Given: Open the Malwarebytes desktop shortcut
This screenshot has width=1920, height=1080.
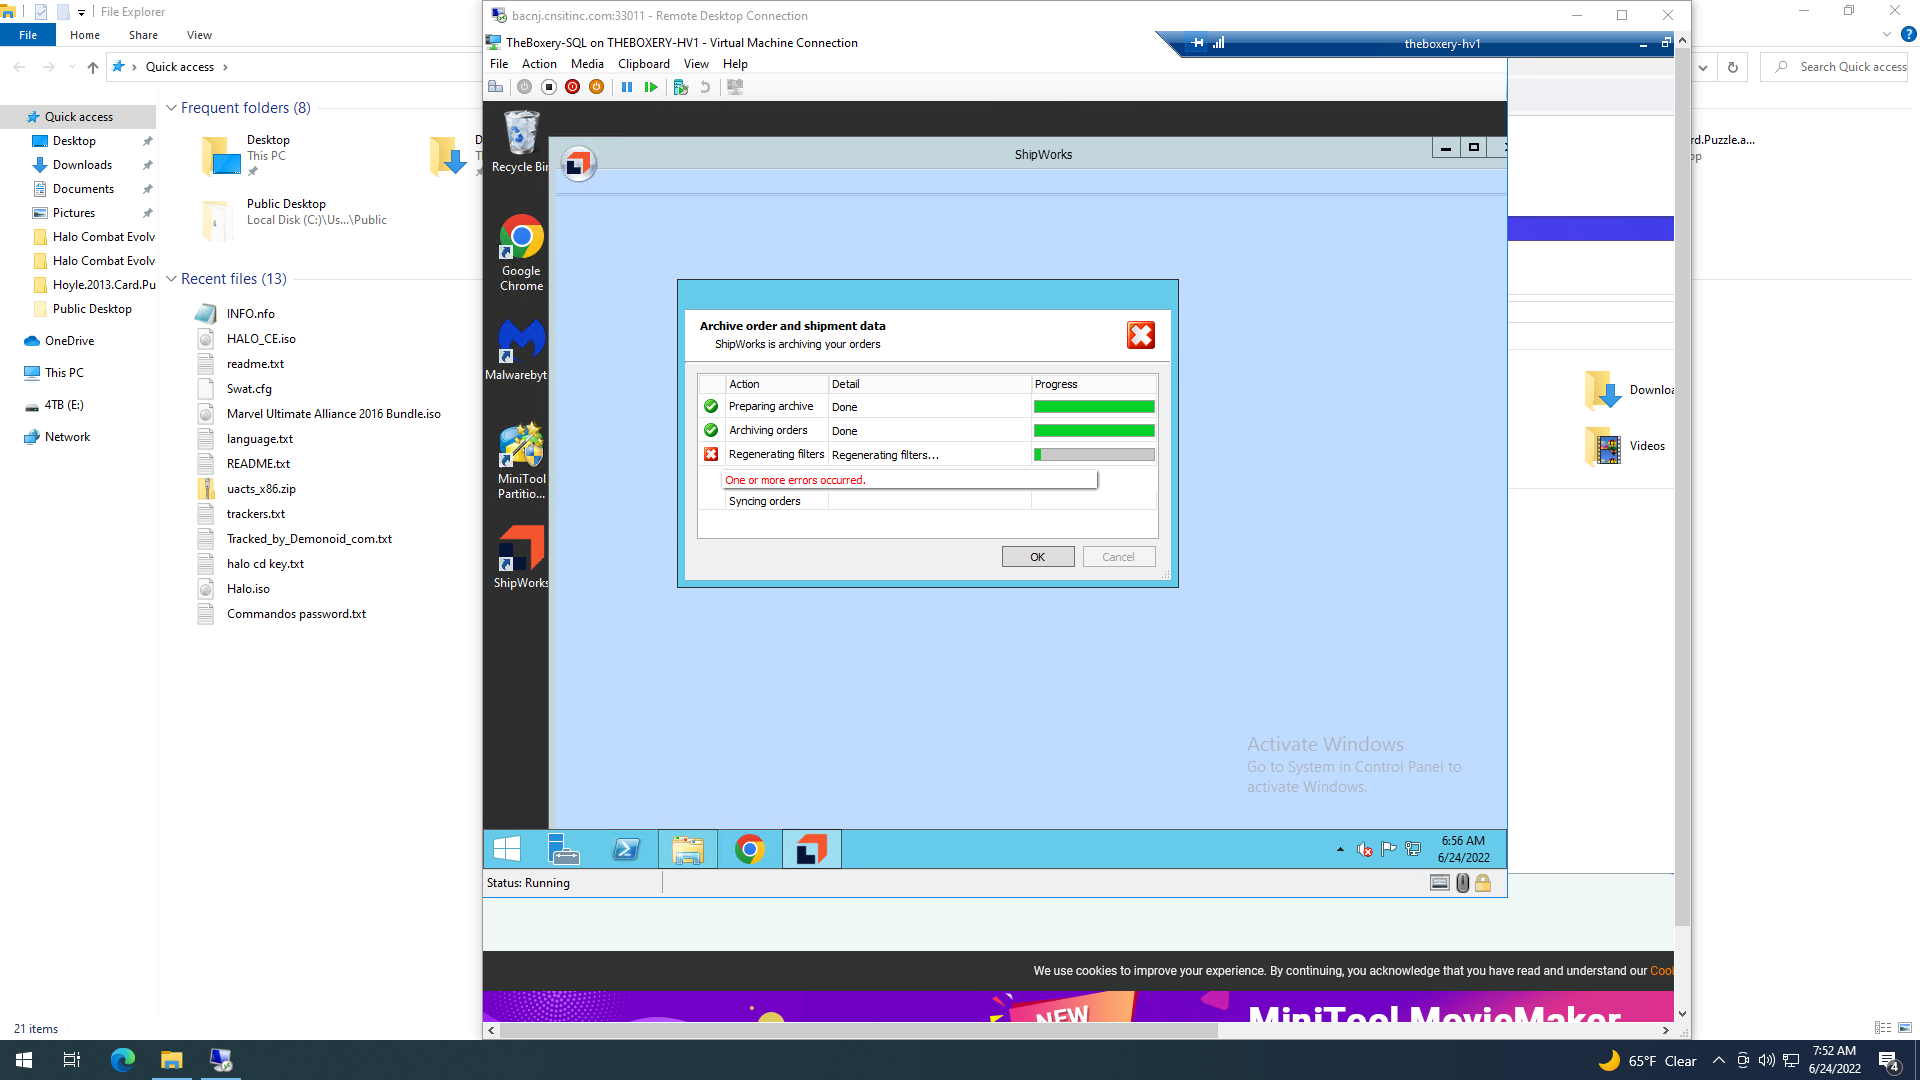Looking at the screenshot, I should tap(517, 350).
